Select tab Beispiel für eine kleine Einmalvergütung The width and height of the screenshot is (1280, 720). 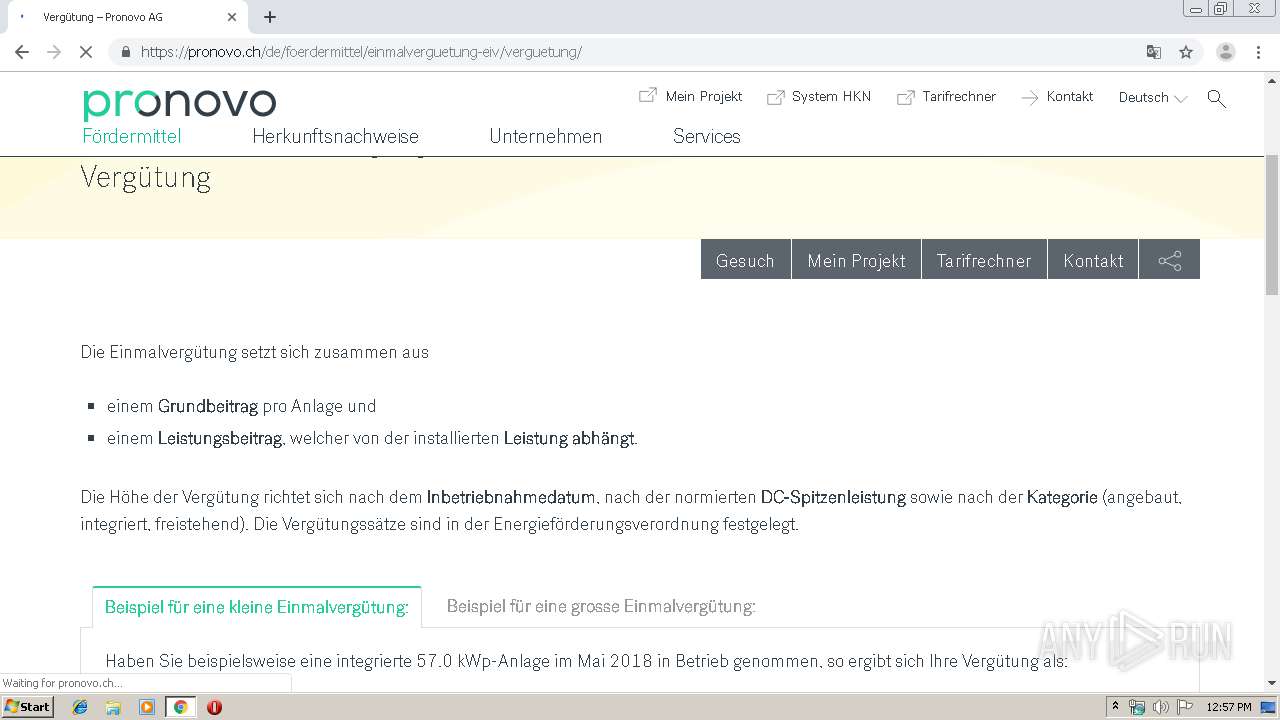257,607
